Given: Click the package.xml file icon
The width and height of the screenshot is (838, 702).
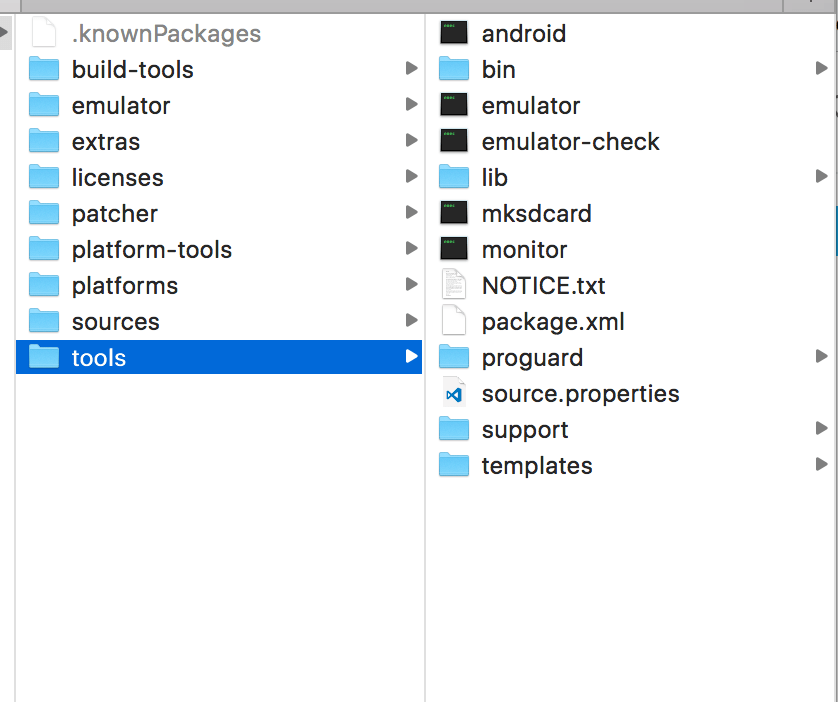Looking at the screenshot, I should (x=454, y=321).
